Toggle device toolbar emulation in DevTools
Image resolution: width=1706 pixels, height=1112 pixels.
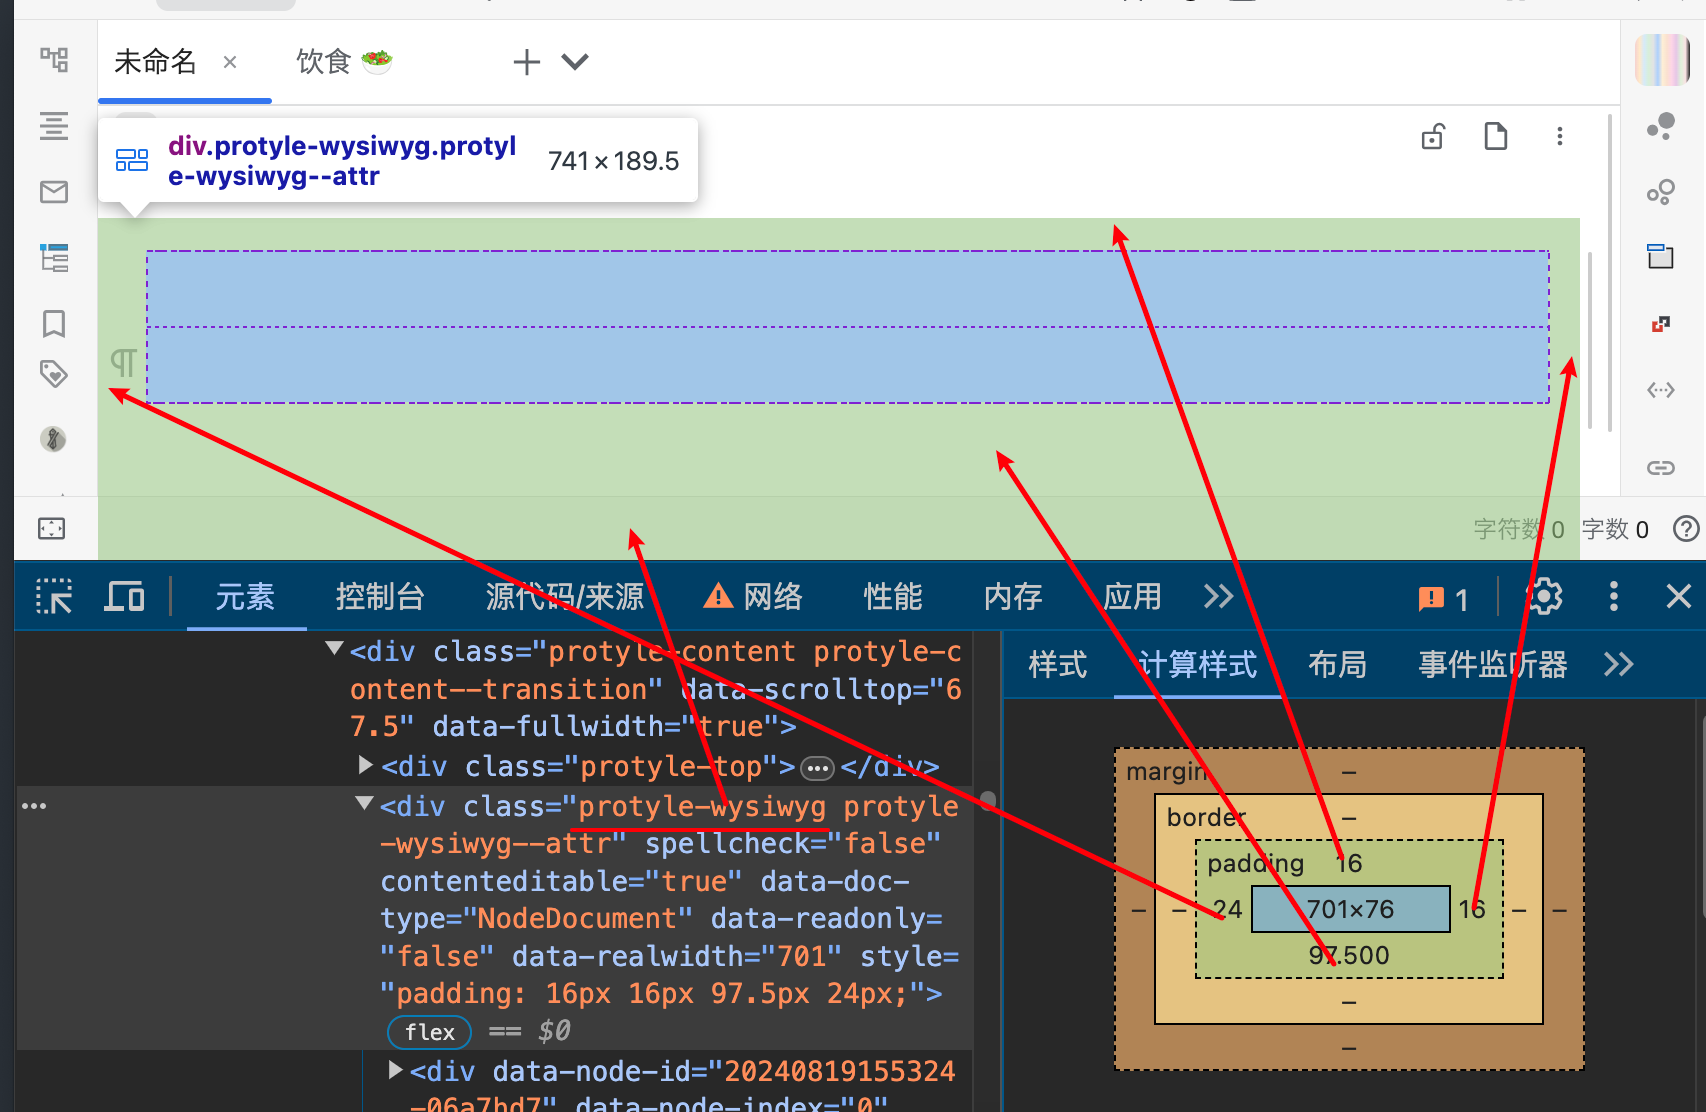(125, 597)
